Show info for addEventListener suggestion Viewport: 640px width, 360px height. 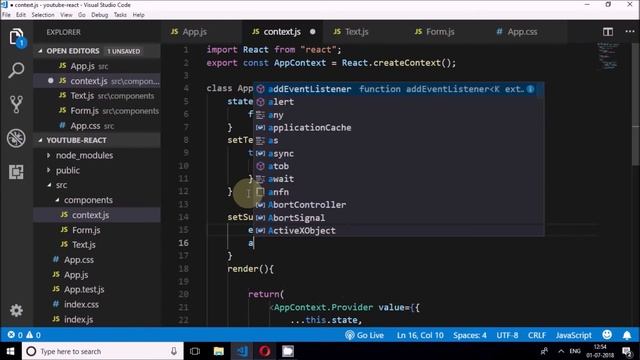(530, 89)
